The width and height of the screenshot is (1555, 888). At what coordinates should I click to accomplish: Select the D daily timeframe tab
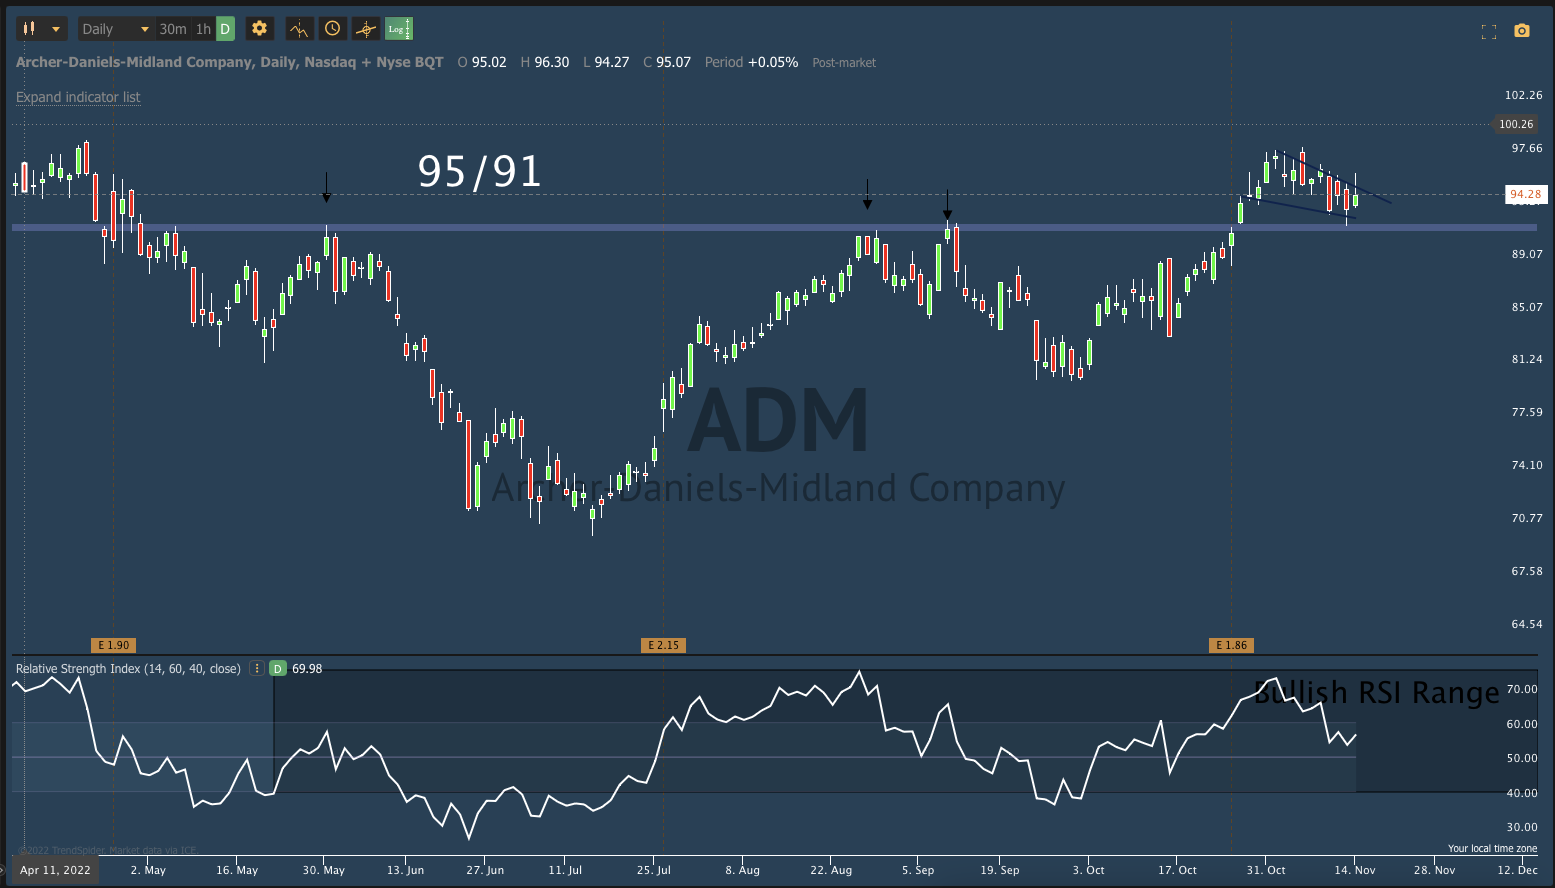[x=224, y=28]
